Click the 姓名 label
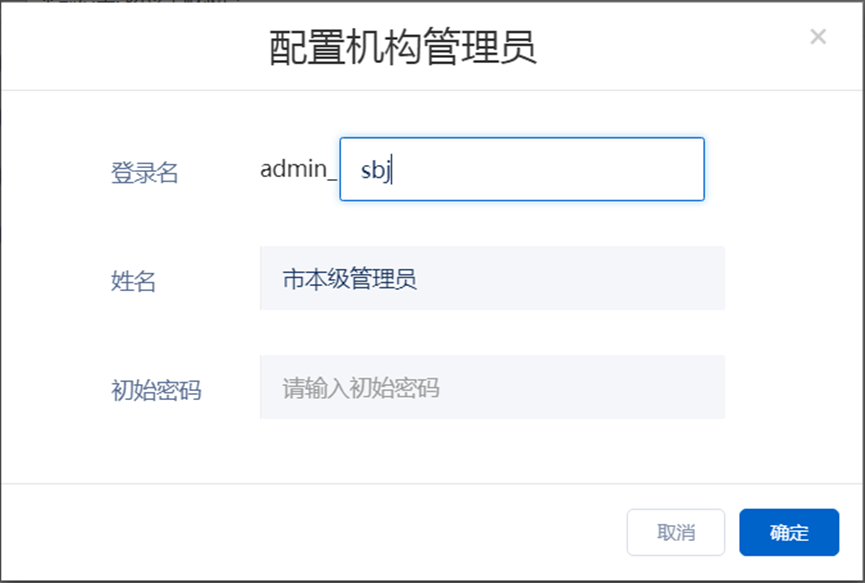 133,281
